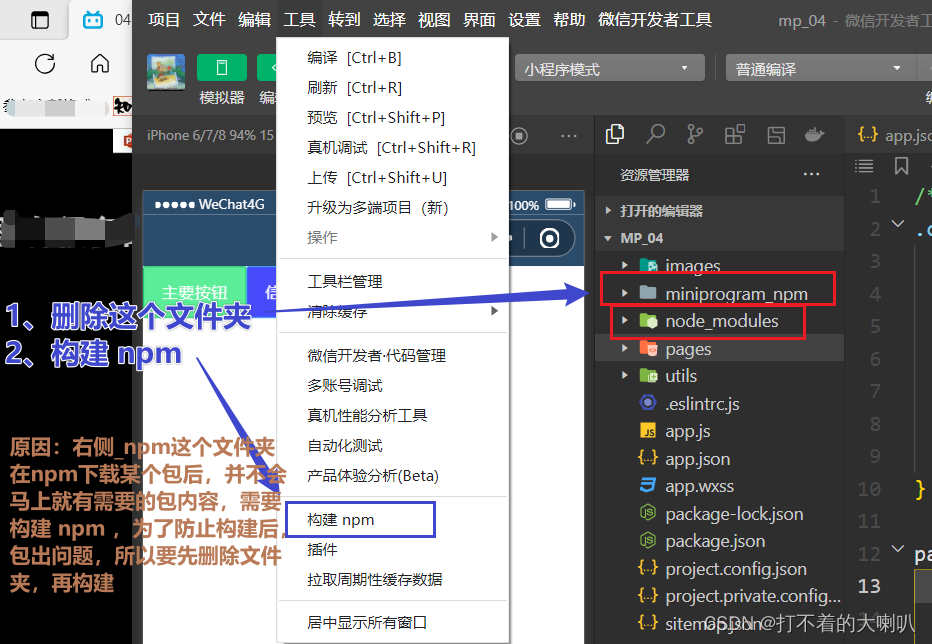Open the Extensions blocks icon
This screenshot has width=932, height=644.
[735, 134]
